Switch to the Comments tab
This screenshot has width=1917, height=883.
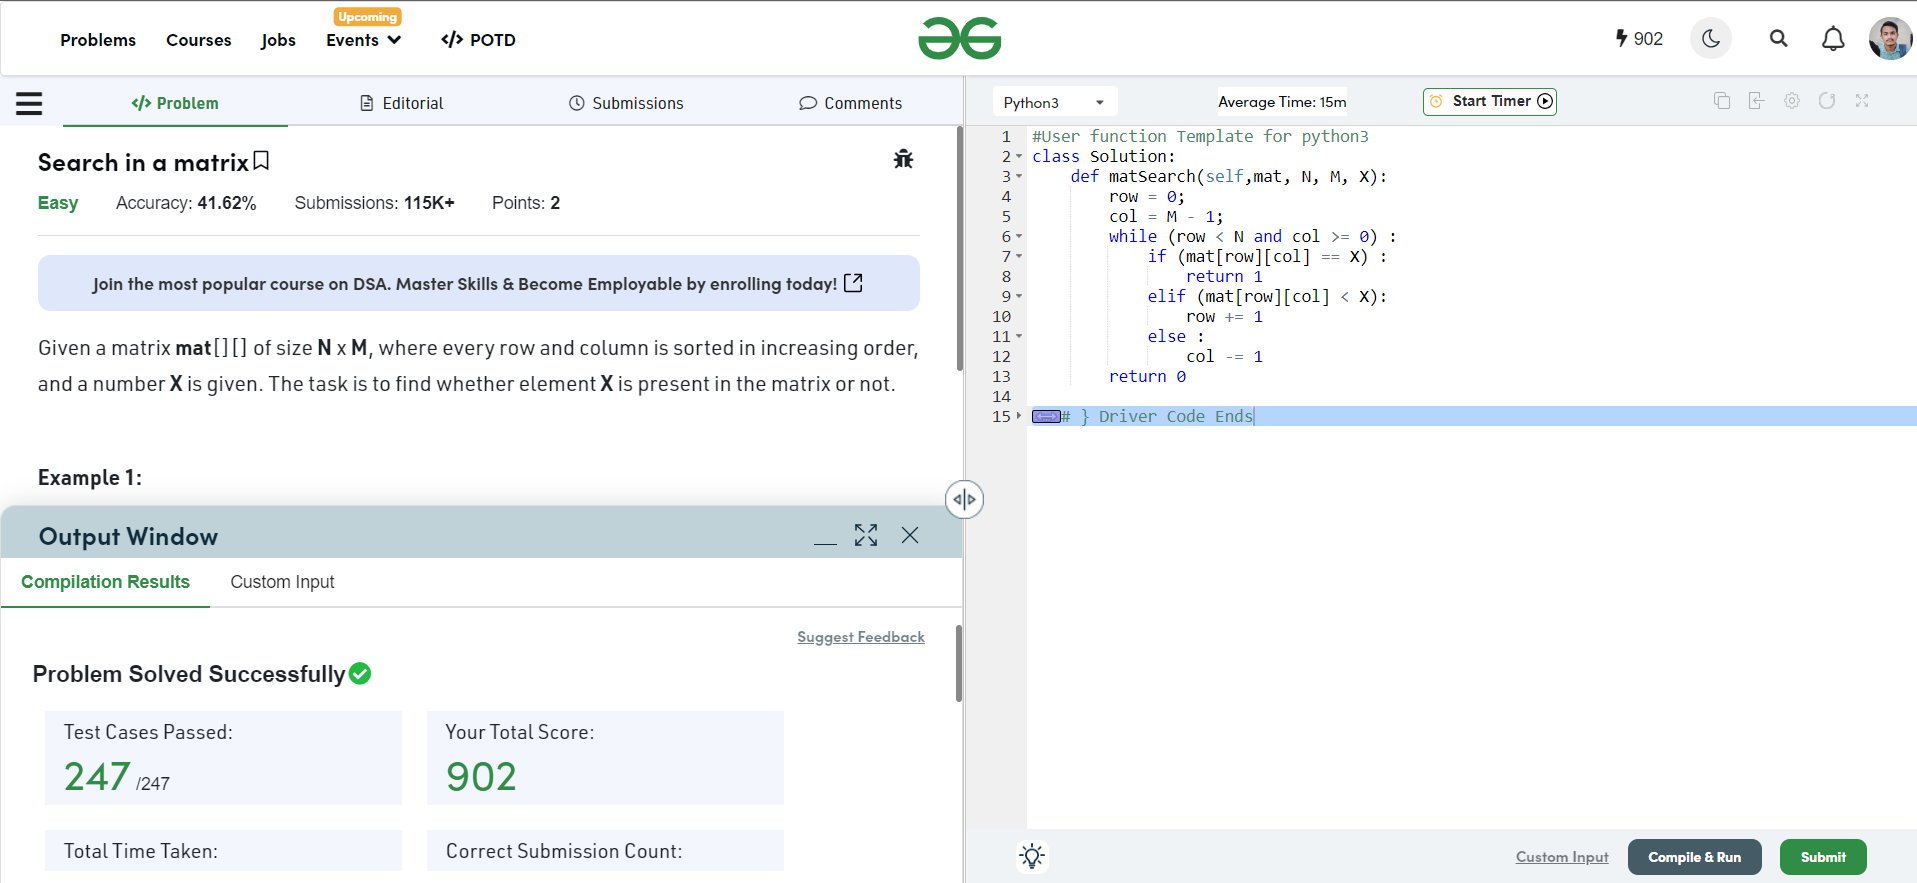tap(850, 103)
